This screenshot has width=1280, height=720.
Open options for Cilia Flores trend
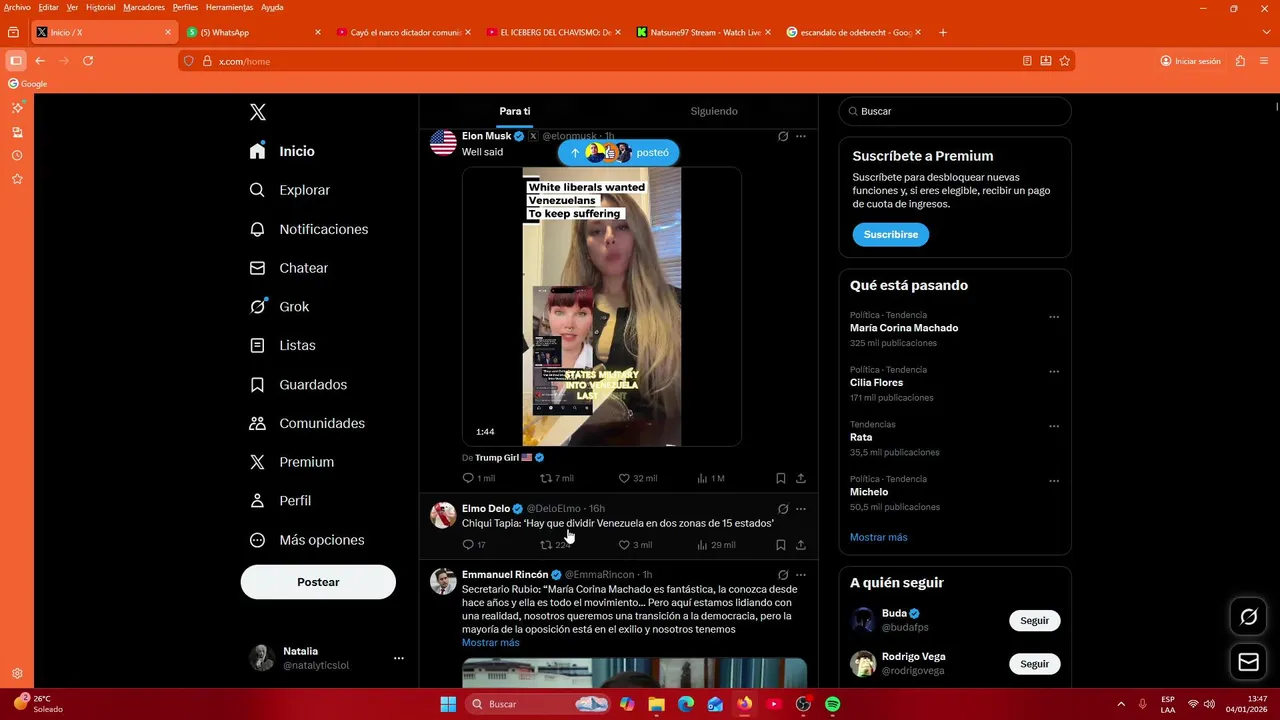click(x=1054, y=372)
